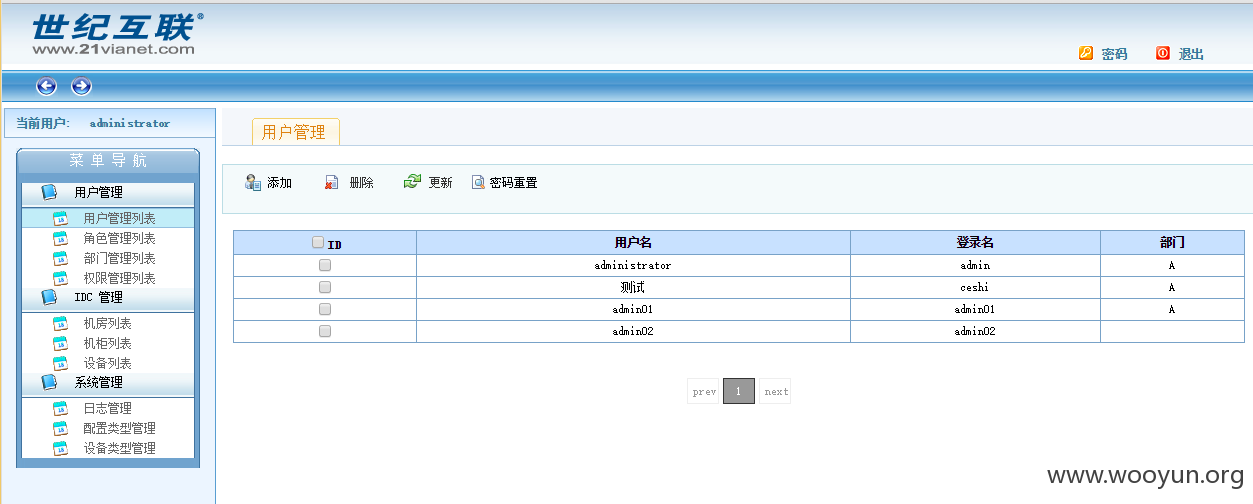The height and width of the screenshot is (504, 1253).
Task: Click the back arrow navigation icon
Action: click(46, 86)
